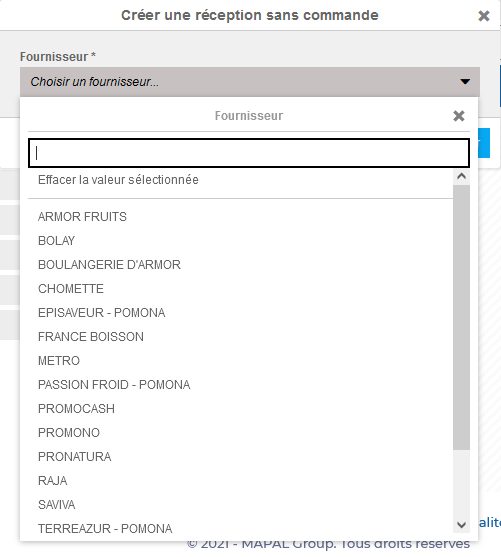Click the scrollbar down arrow
501x557 pixels.
tap(461, 525)
